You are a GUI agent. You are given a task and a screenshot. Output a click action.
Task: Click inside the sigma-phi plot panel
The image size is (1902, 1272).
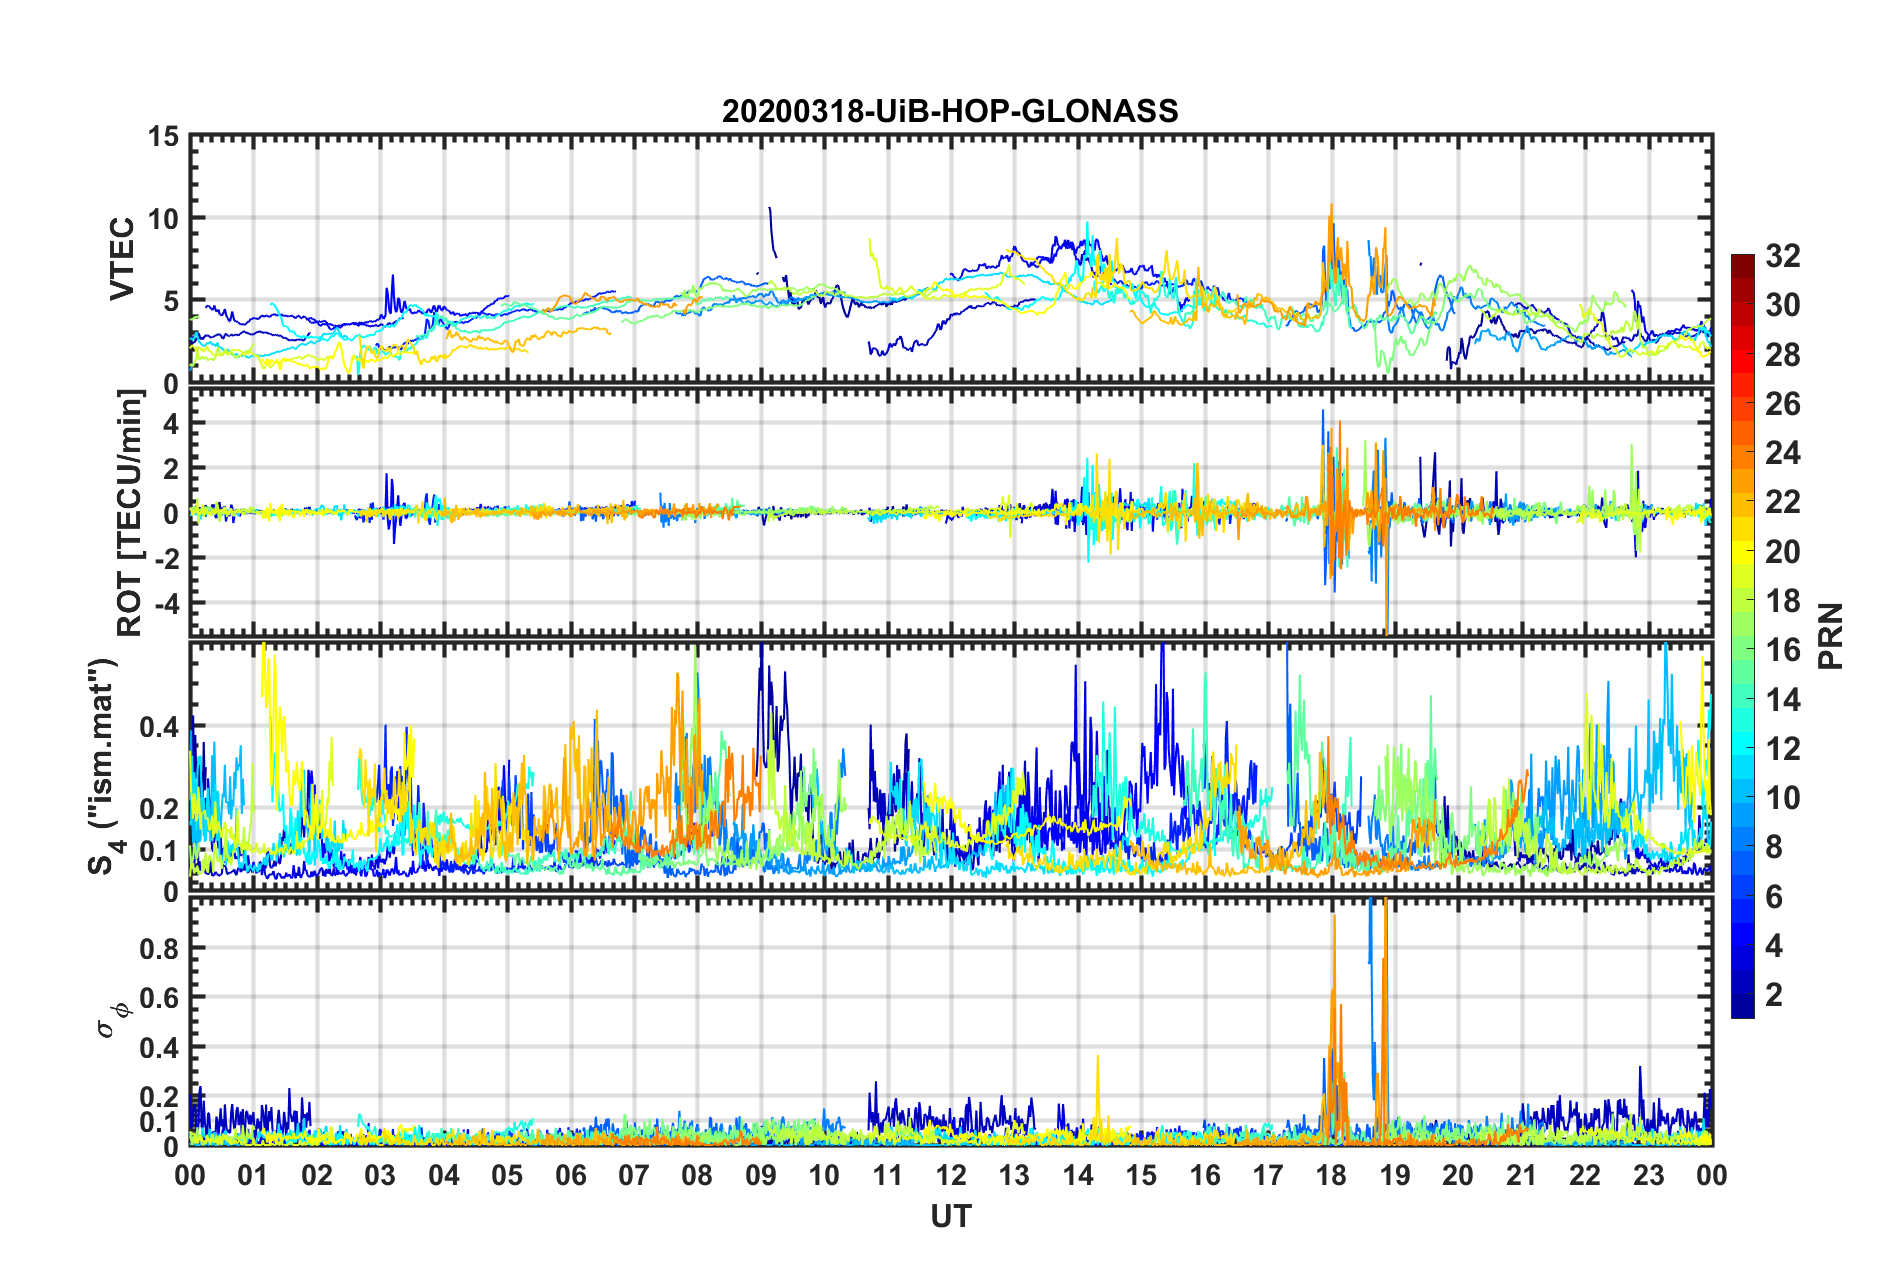click(x=951, y=1022)
